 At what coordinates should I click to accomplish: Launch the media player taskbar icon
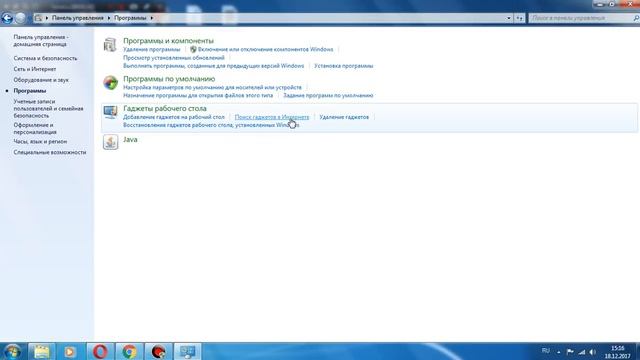[70, 351]
